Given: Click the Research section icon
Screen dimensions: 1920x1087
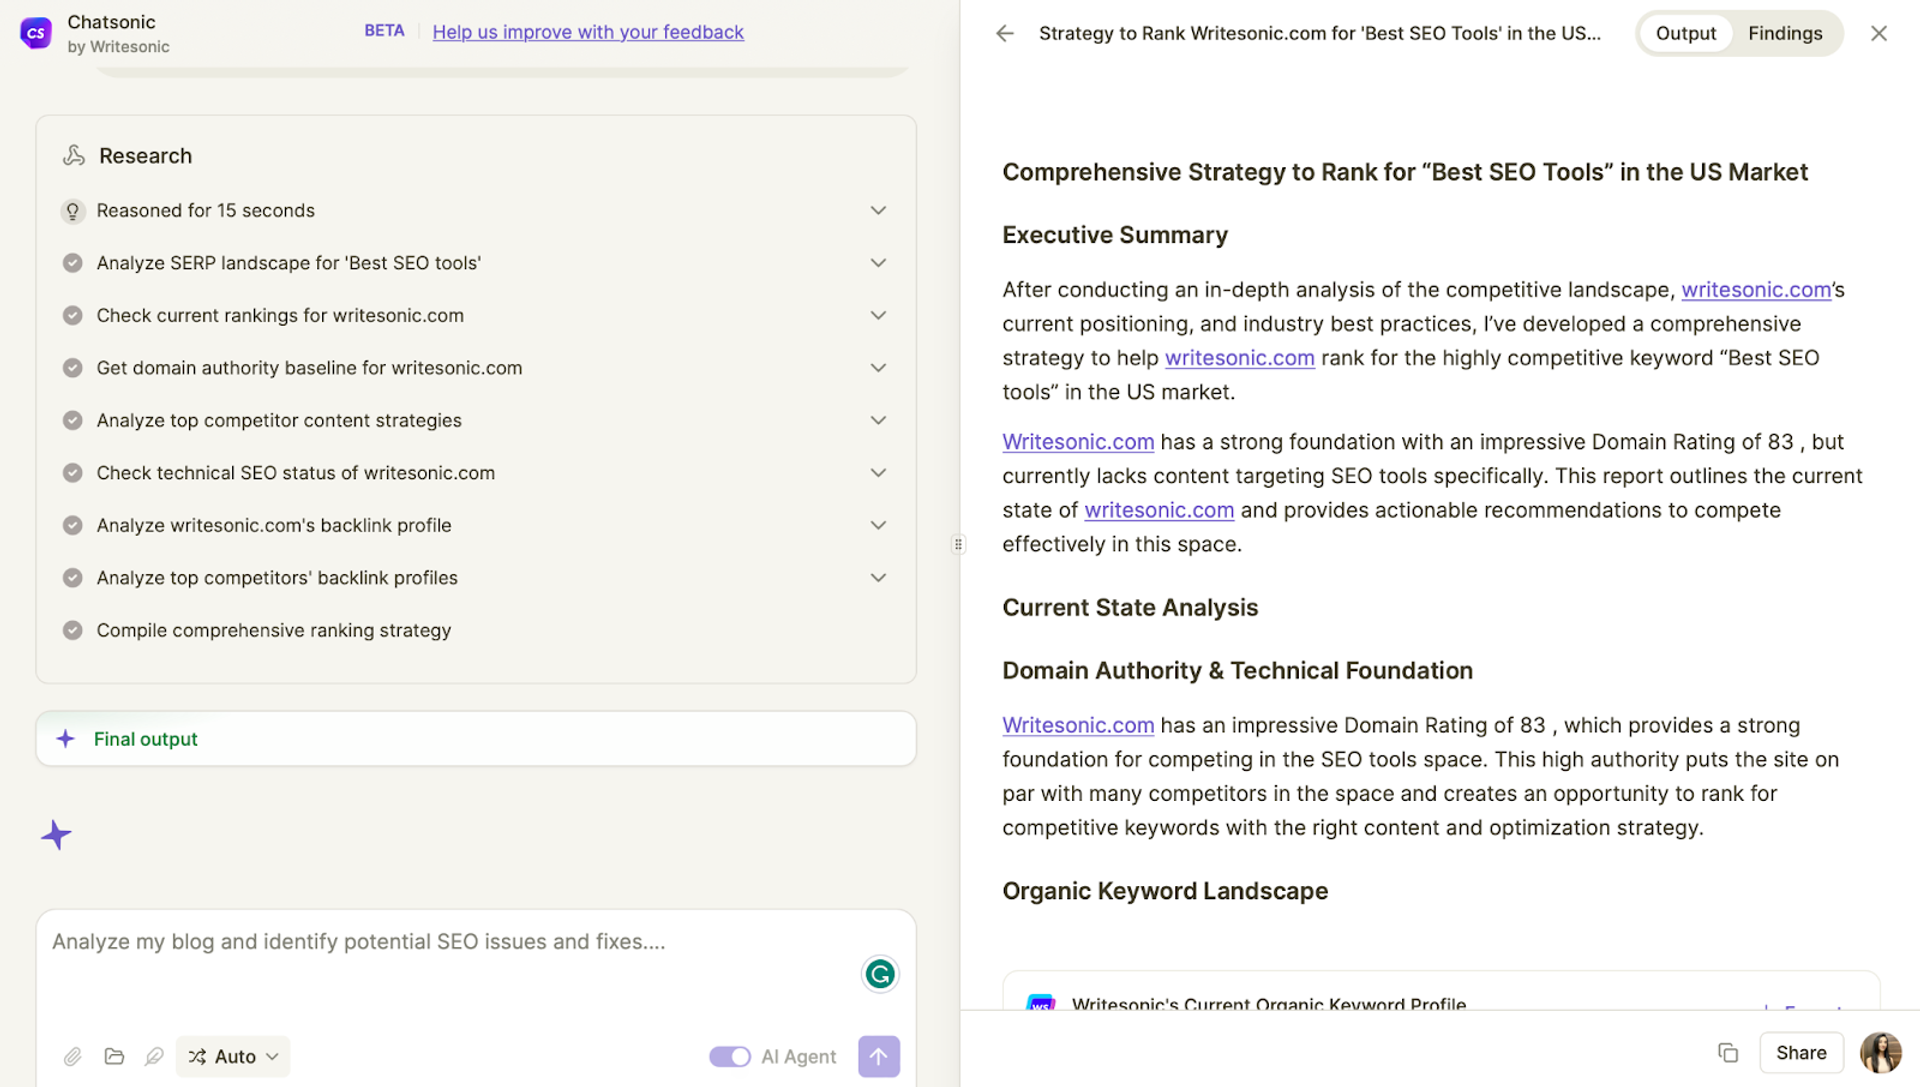Looking at the screenshot, I should (74, 155).
